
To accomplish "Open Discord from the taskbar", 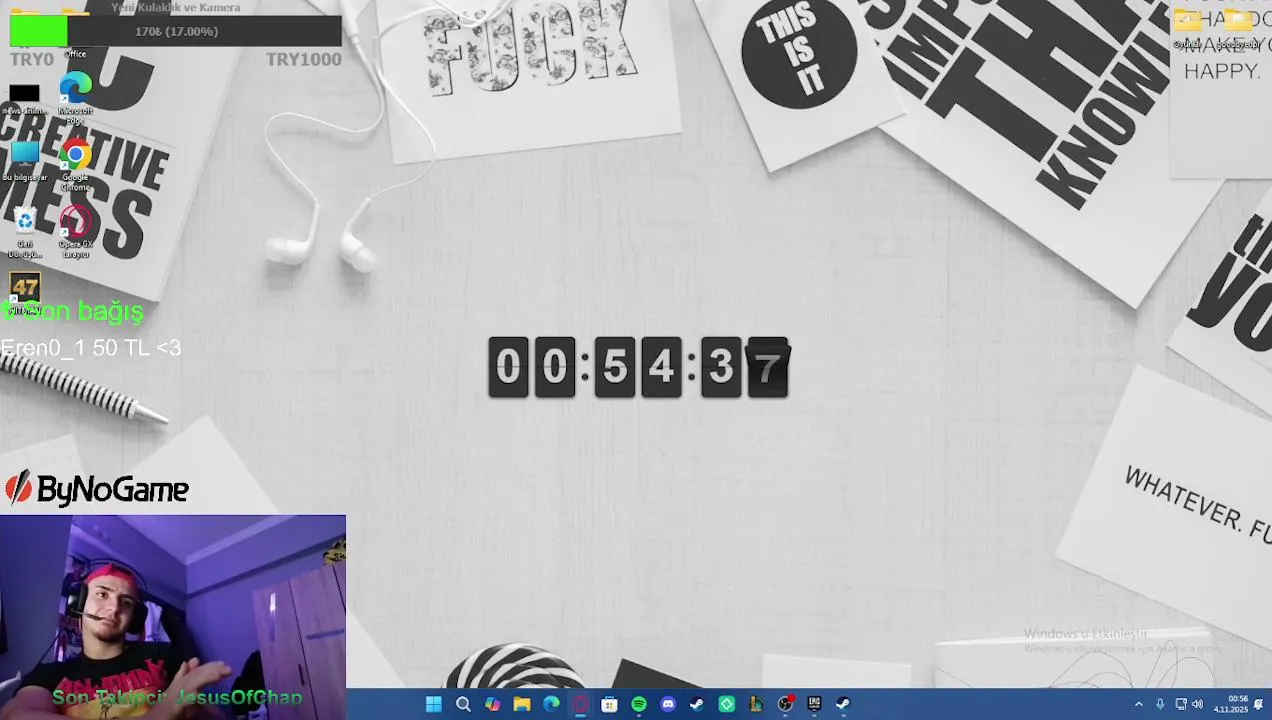I will click(668, 704).
